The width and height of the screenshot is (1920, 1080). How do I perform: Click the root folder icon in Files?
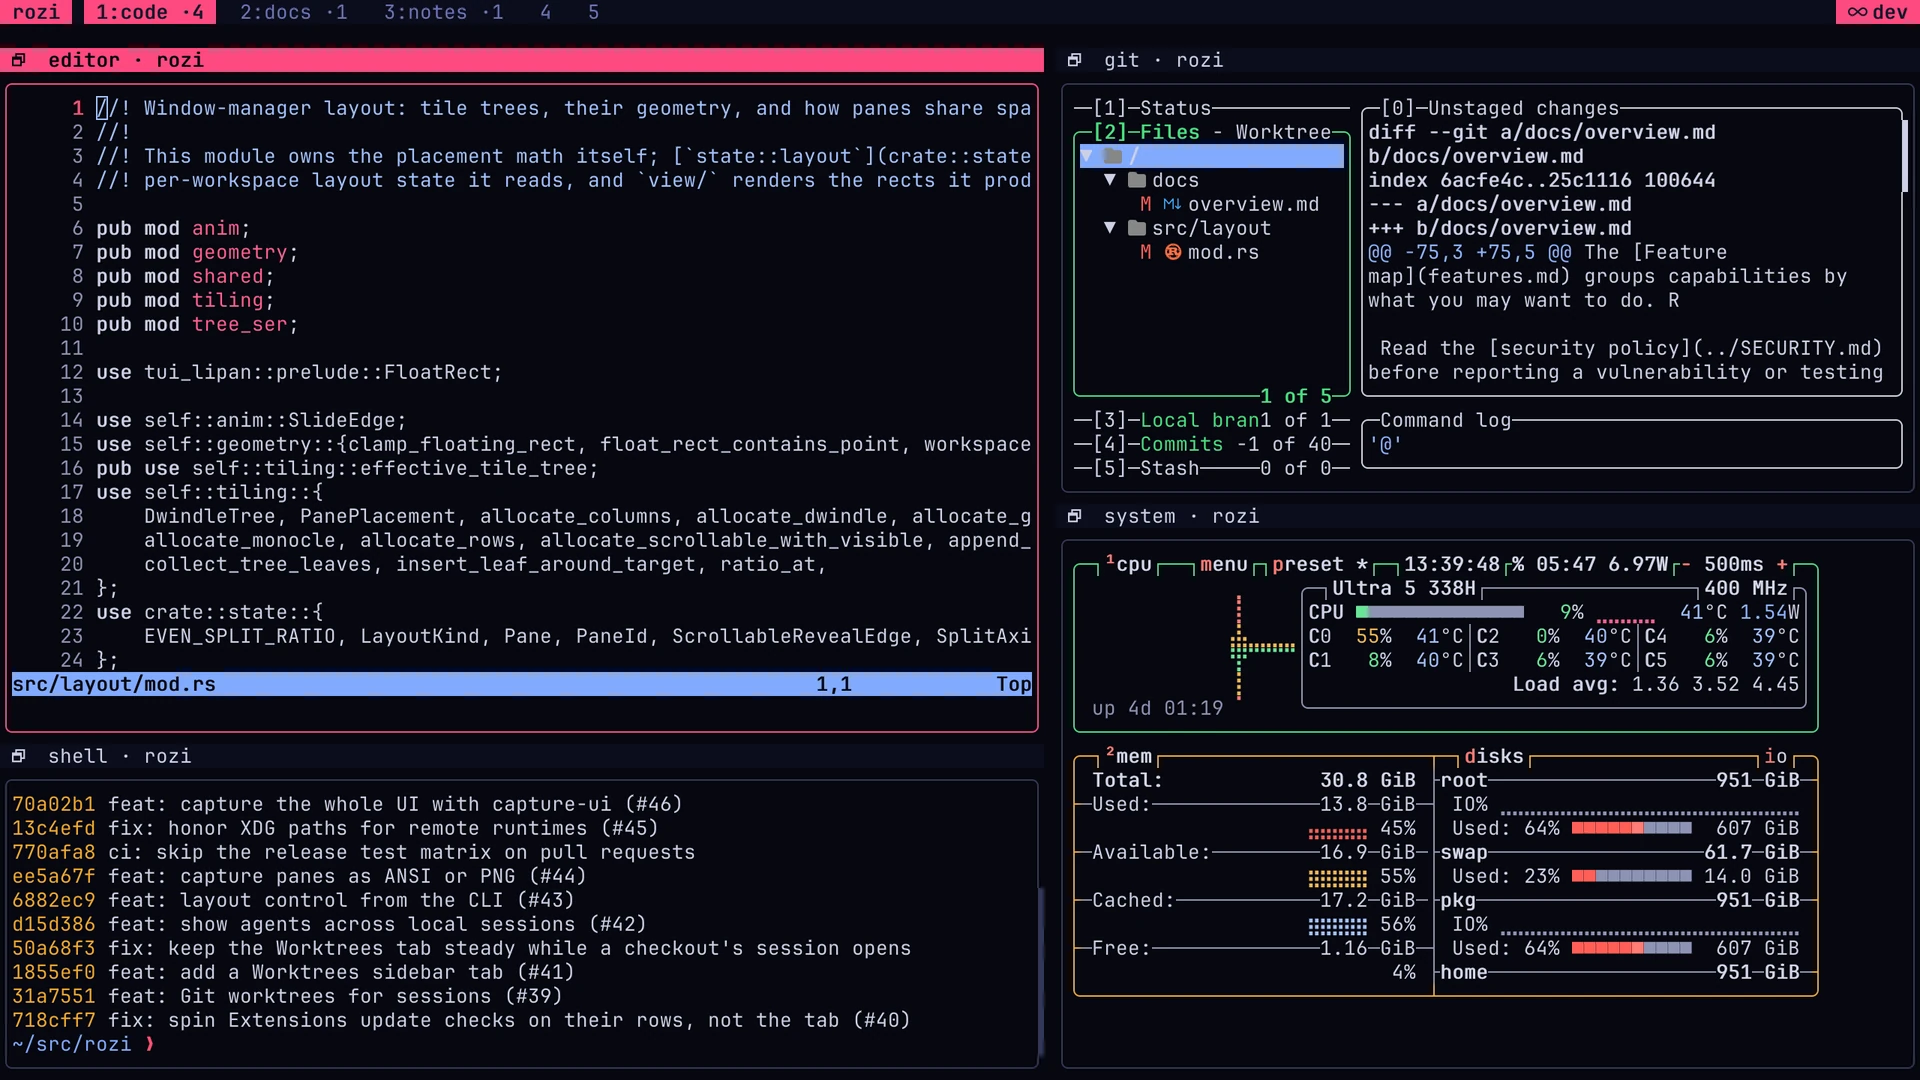(1112, 156)
